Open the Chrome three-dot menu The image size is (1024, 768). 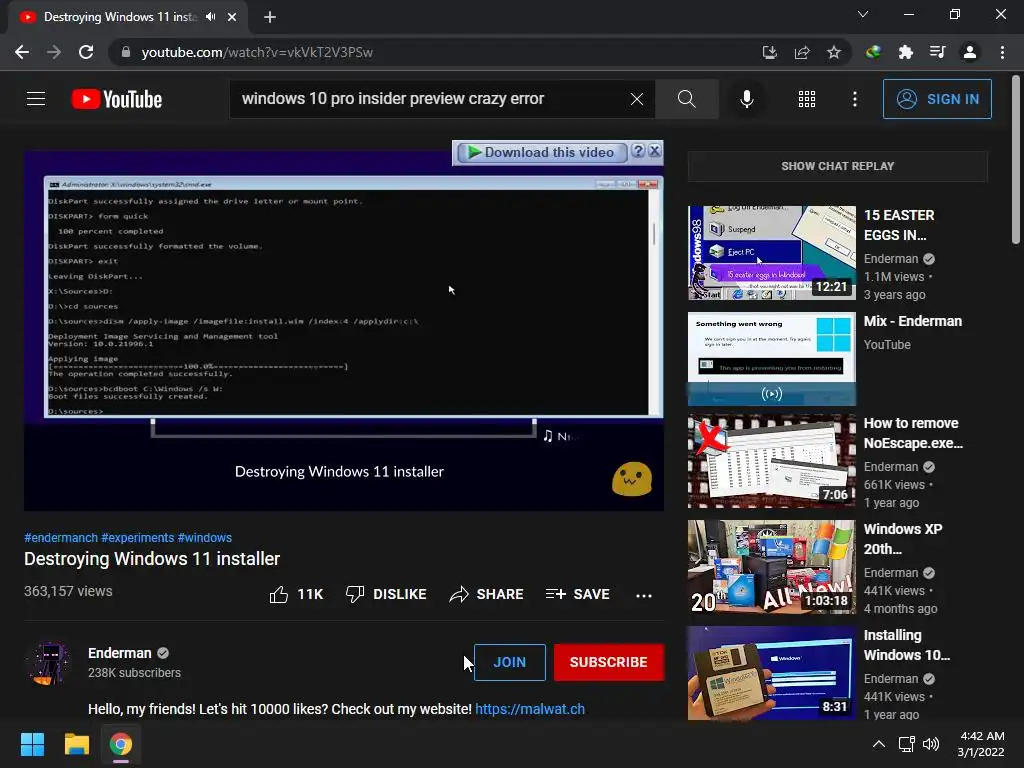(1002, 52)
